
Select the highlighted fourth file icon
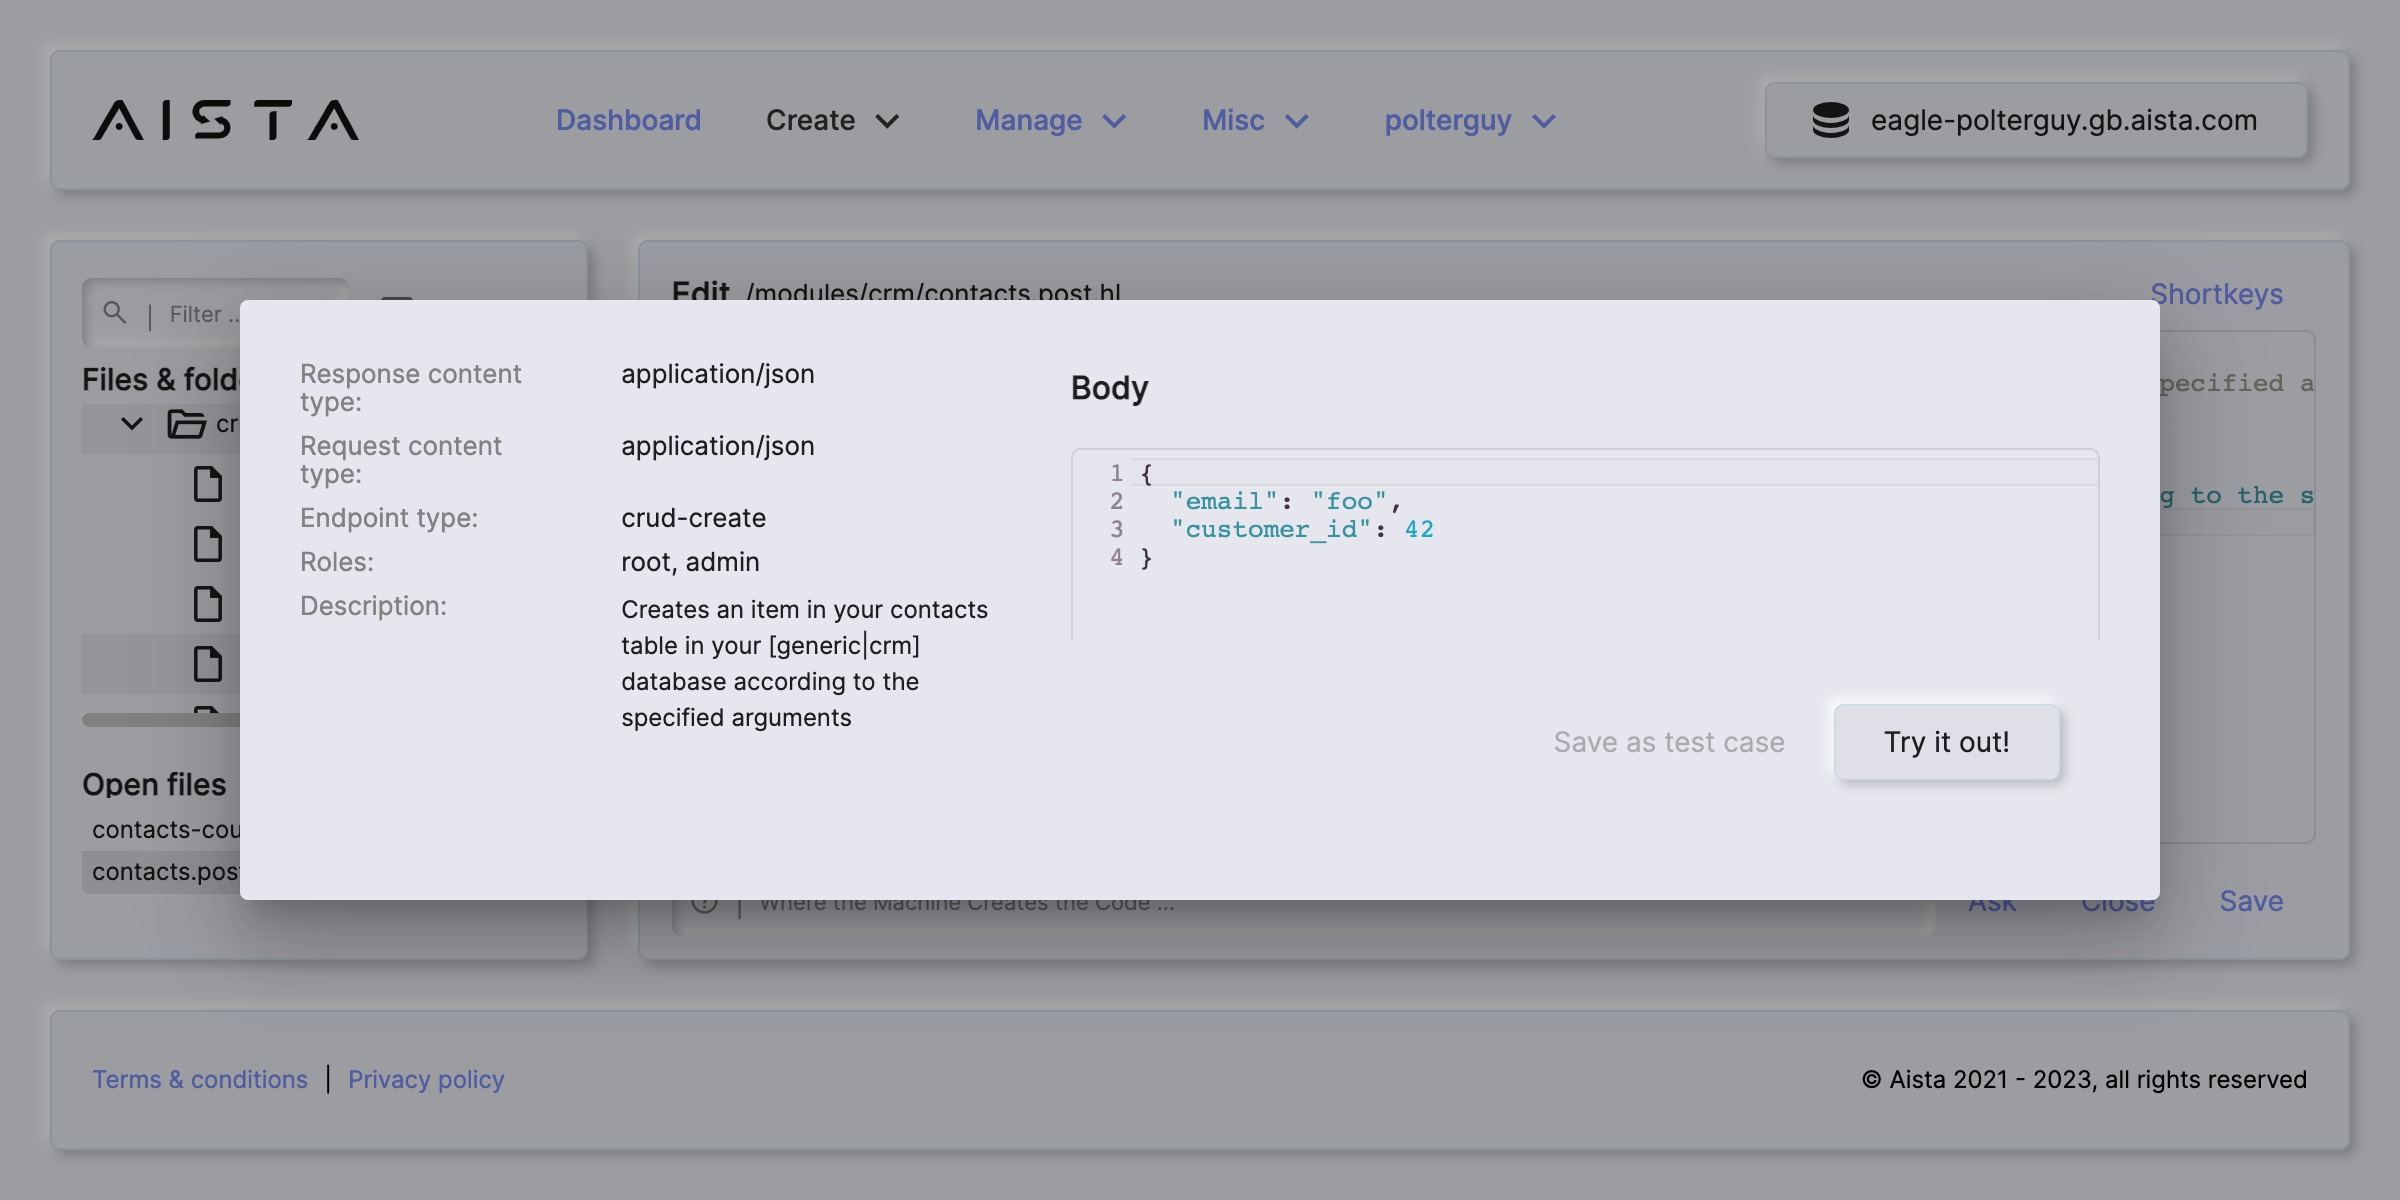[x=207, y=664]
